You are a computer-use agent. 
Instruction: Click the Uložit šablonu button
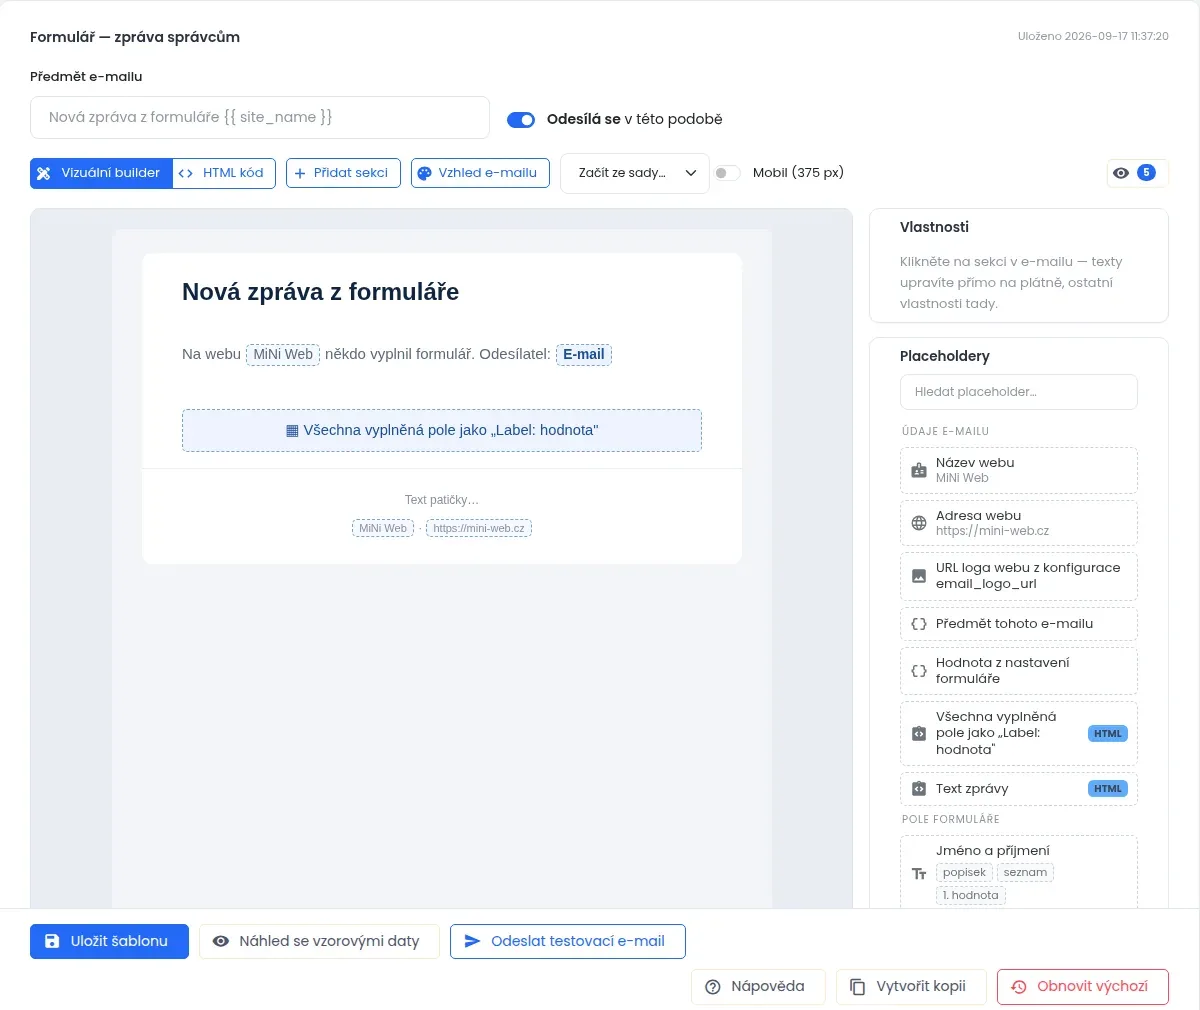coord(109,941)
